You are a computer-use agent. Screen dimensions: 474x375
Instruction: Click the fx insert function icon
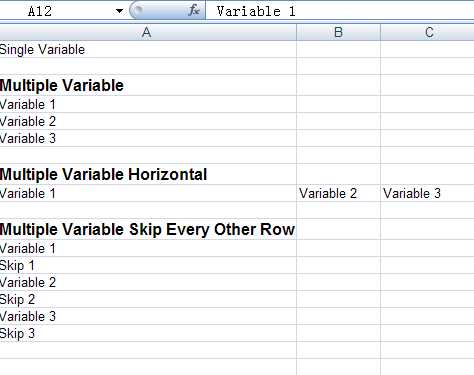click(194, 11)
